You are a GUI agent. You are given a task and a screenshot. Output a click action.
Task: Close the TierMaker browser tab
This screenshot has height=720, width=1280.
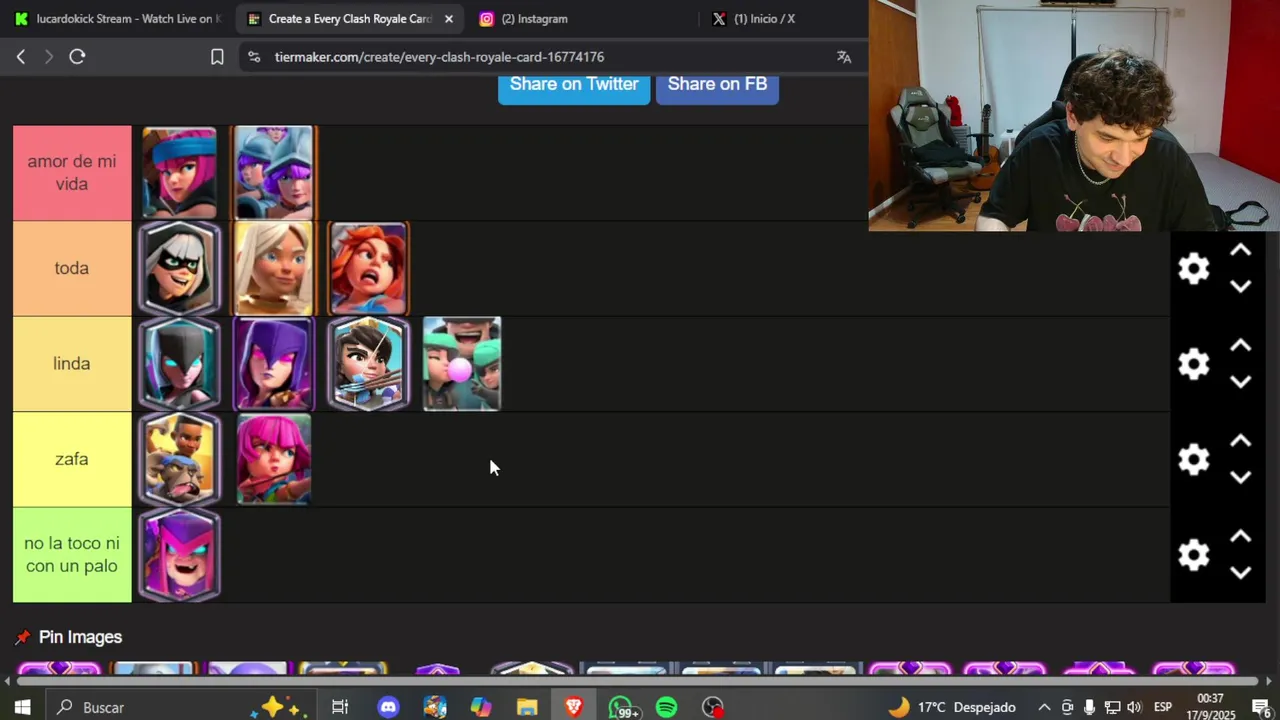pyautogui.click(x=448, y=19)
